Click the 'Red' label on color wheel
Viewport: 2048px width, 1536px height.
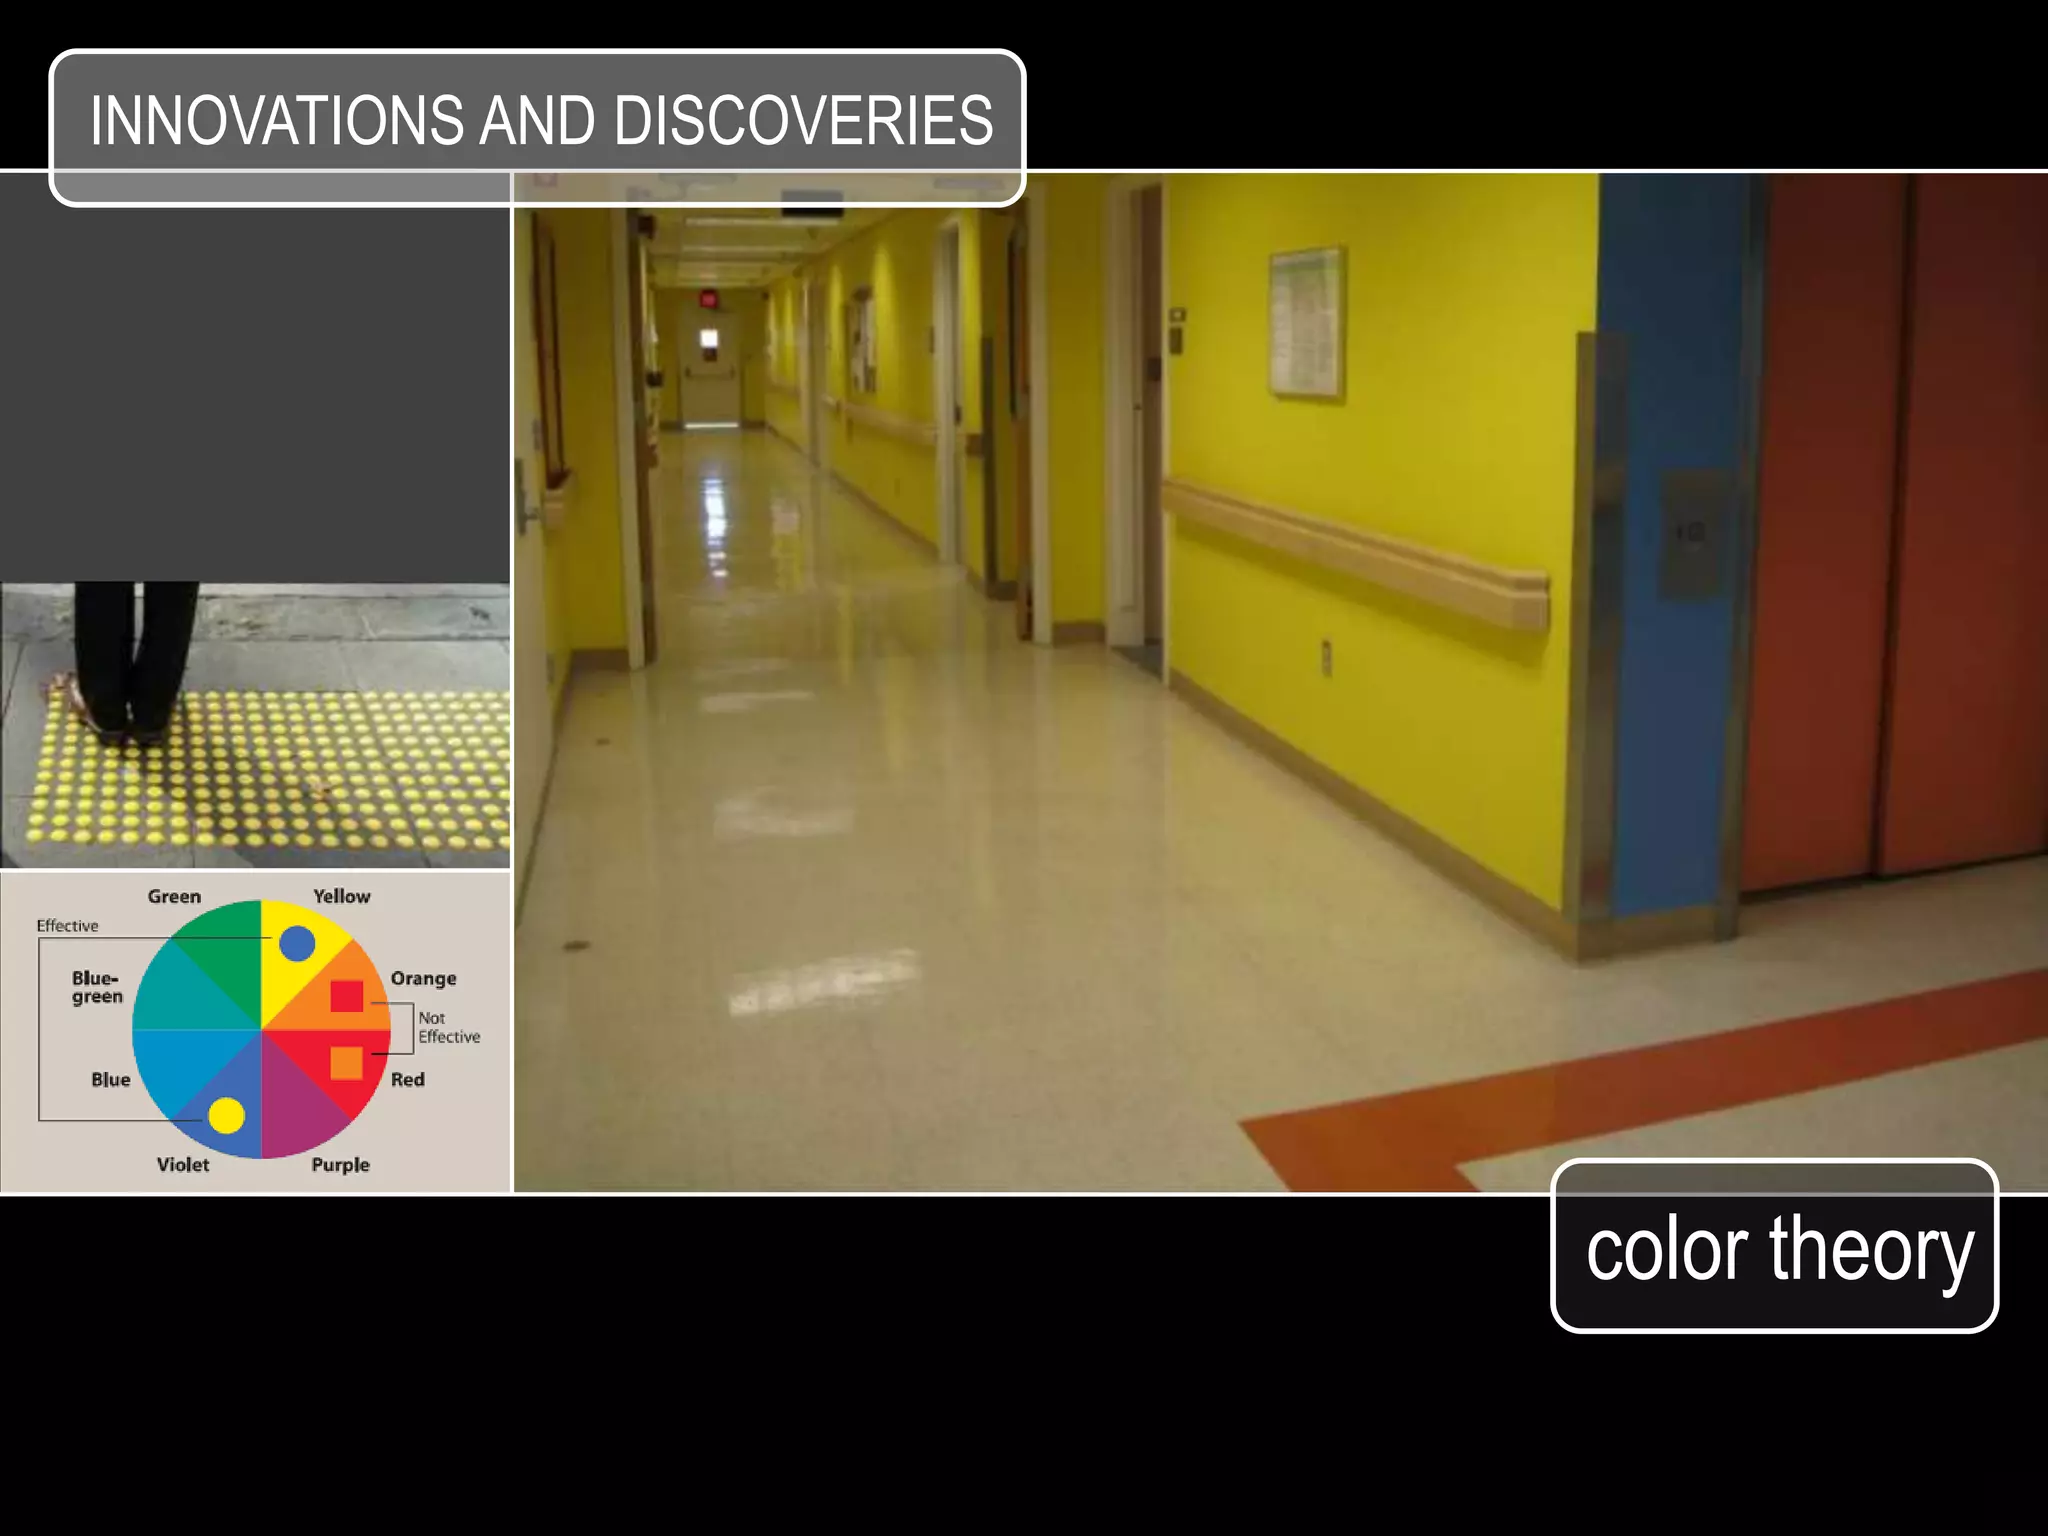tap(408, 1080)
